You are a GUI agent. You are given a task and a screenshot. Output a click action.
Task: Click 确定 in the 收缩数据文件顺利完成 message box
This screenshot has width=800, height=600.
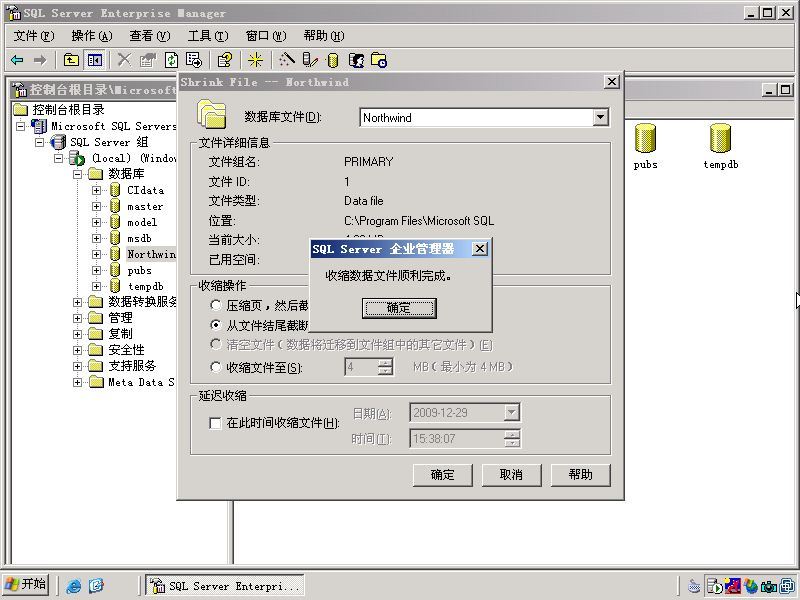(399, 308)
